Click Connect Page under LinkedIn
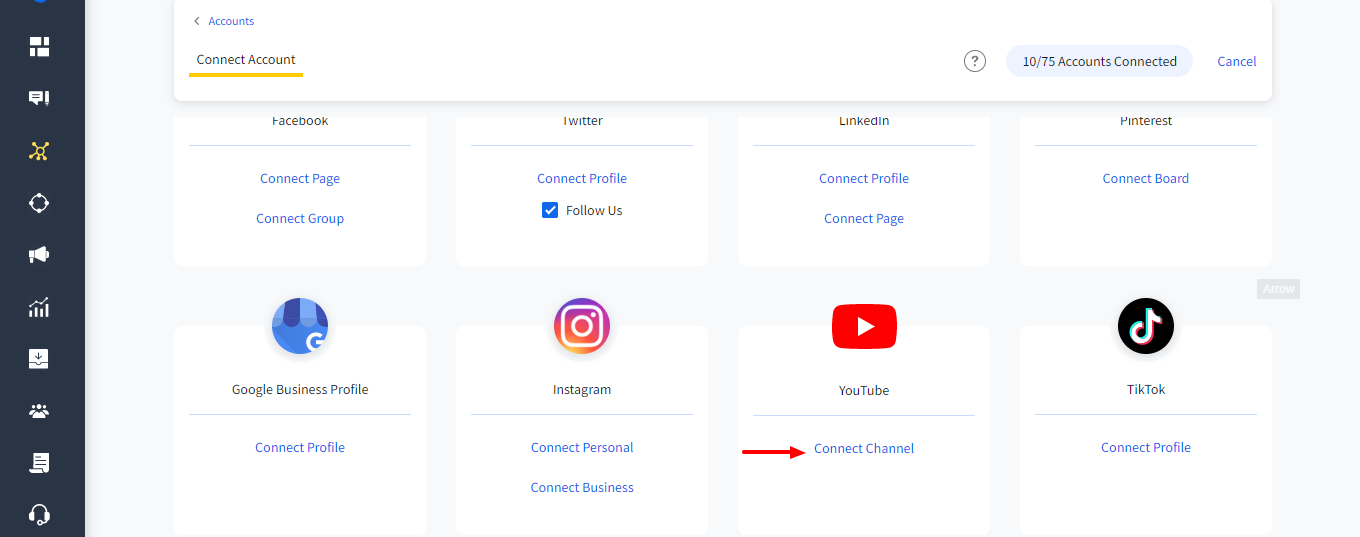This screenshot has height=537, width=1360. [x=864, y=218]
